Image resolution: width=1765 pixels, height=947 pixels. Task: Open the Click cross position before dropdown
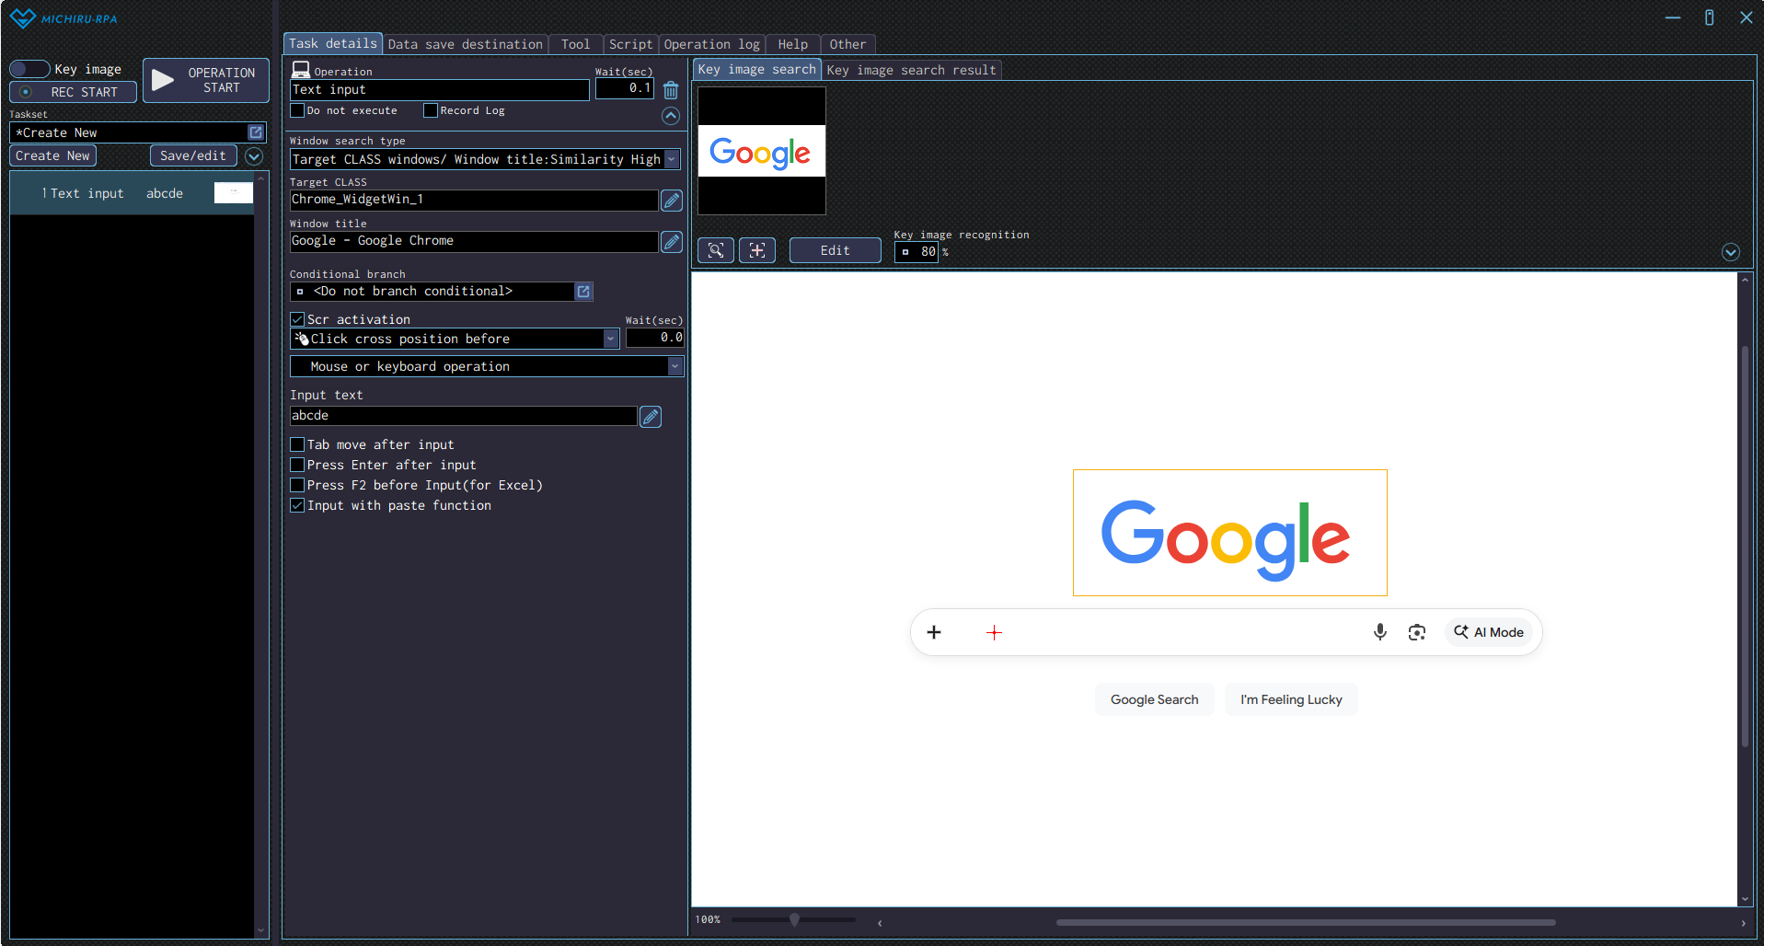610,339
